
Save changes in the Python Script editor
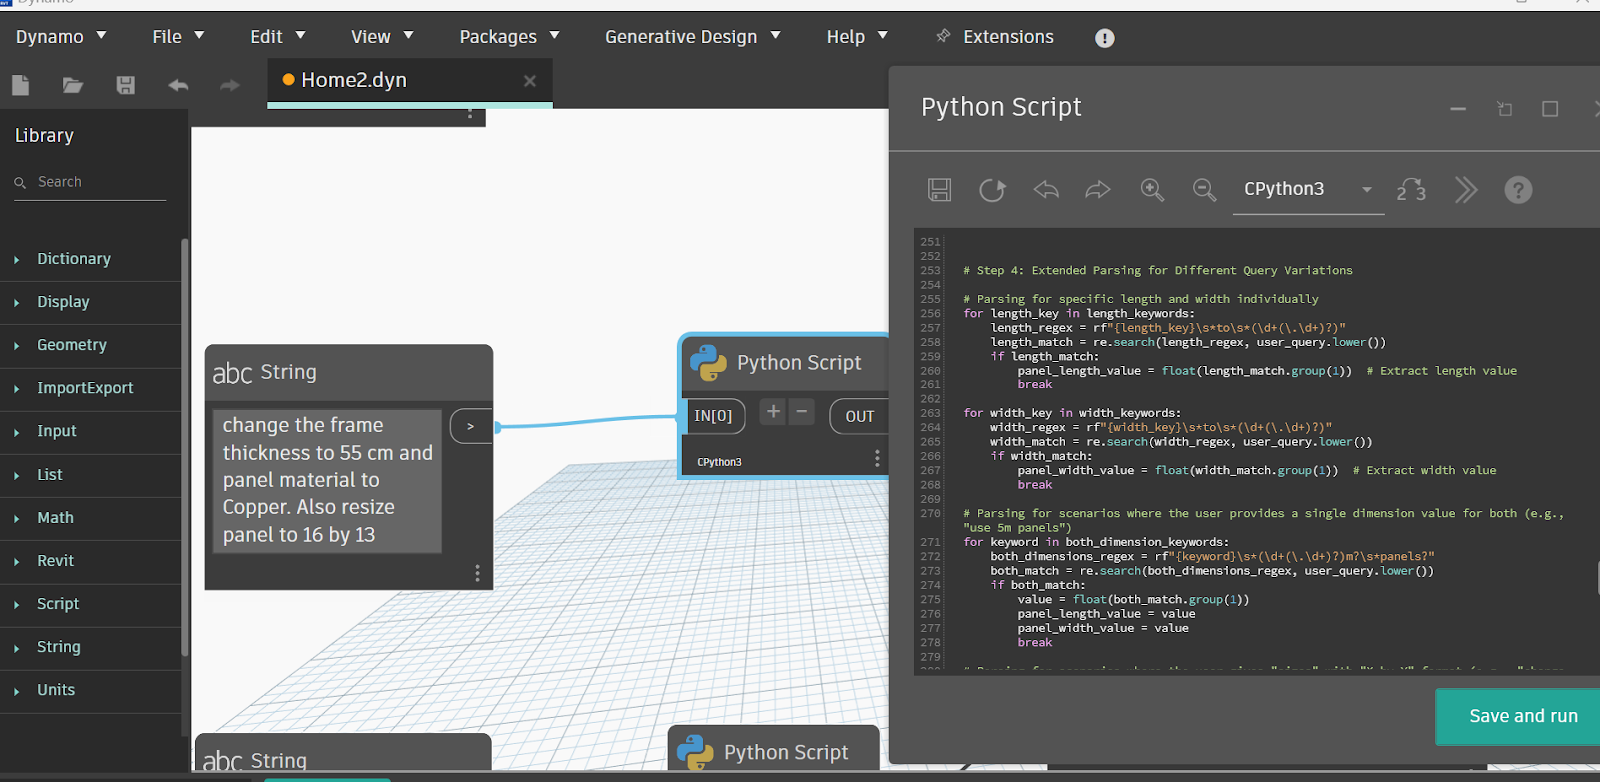point(940,190)
